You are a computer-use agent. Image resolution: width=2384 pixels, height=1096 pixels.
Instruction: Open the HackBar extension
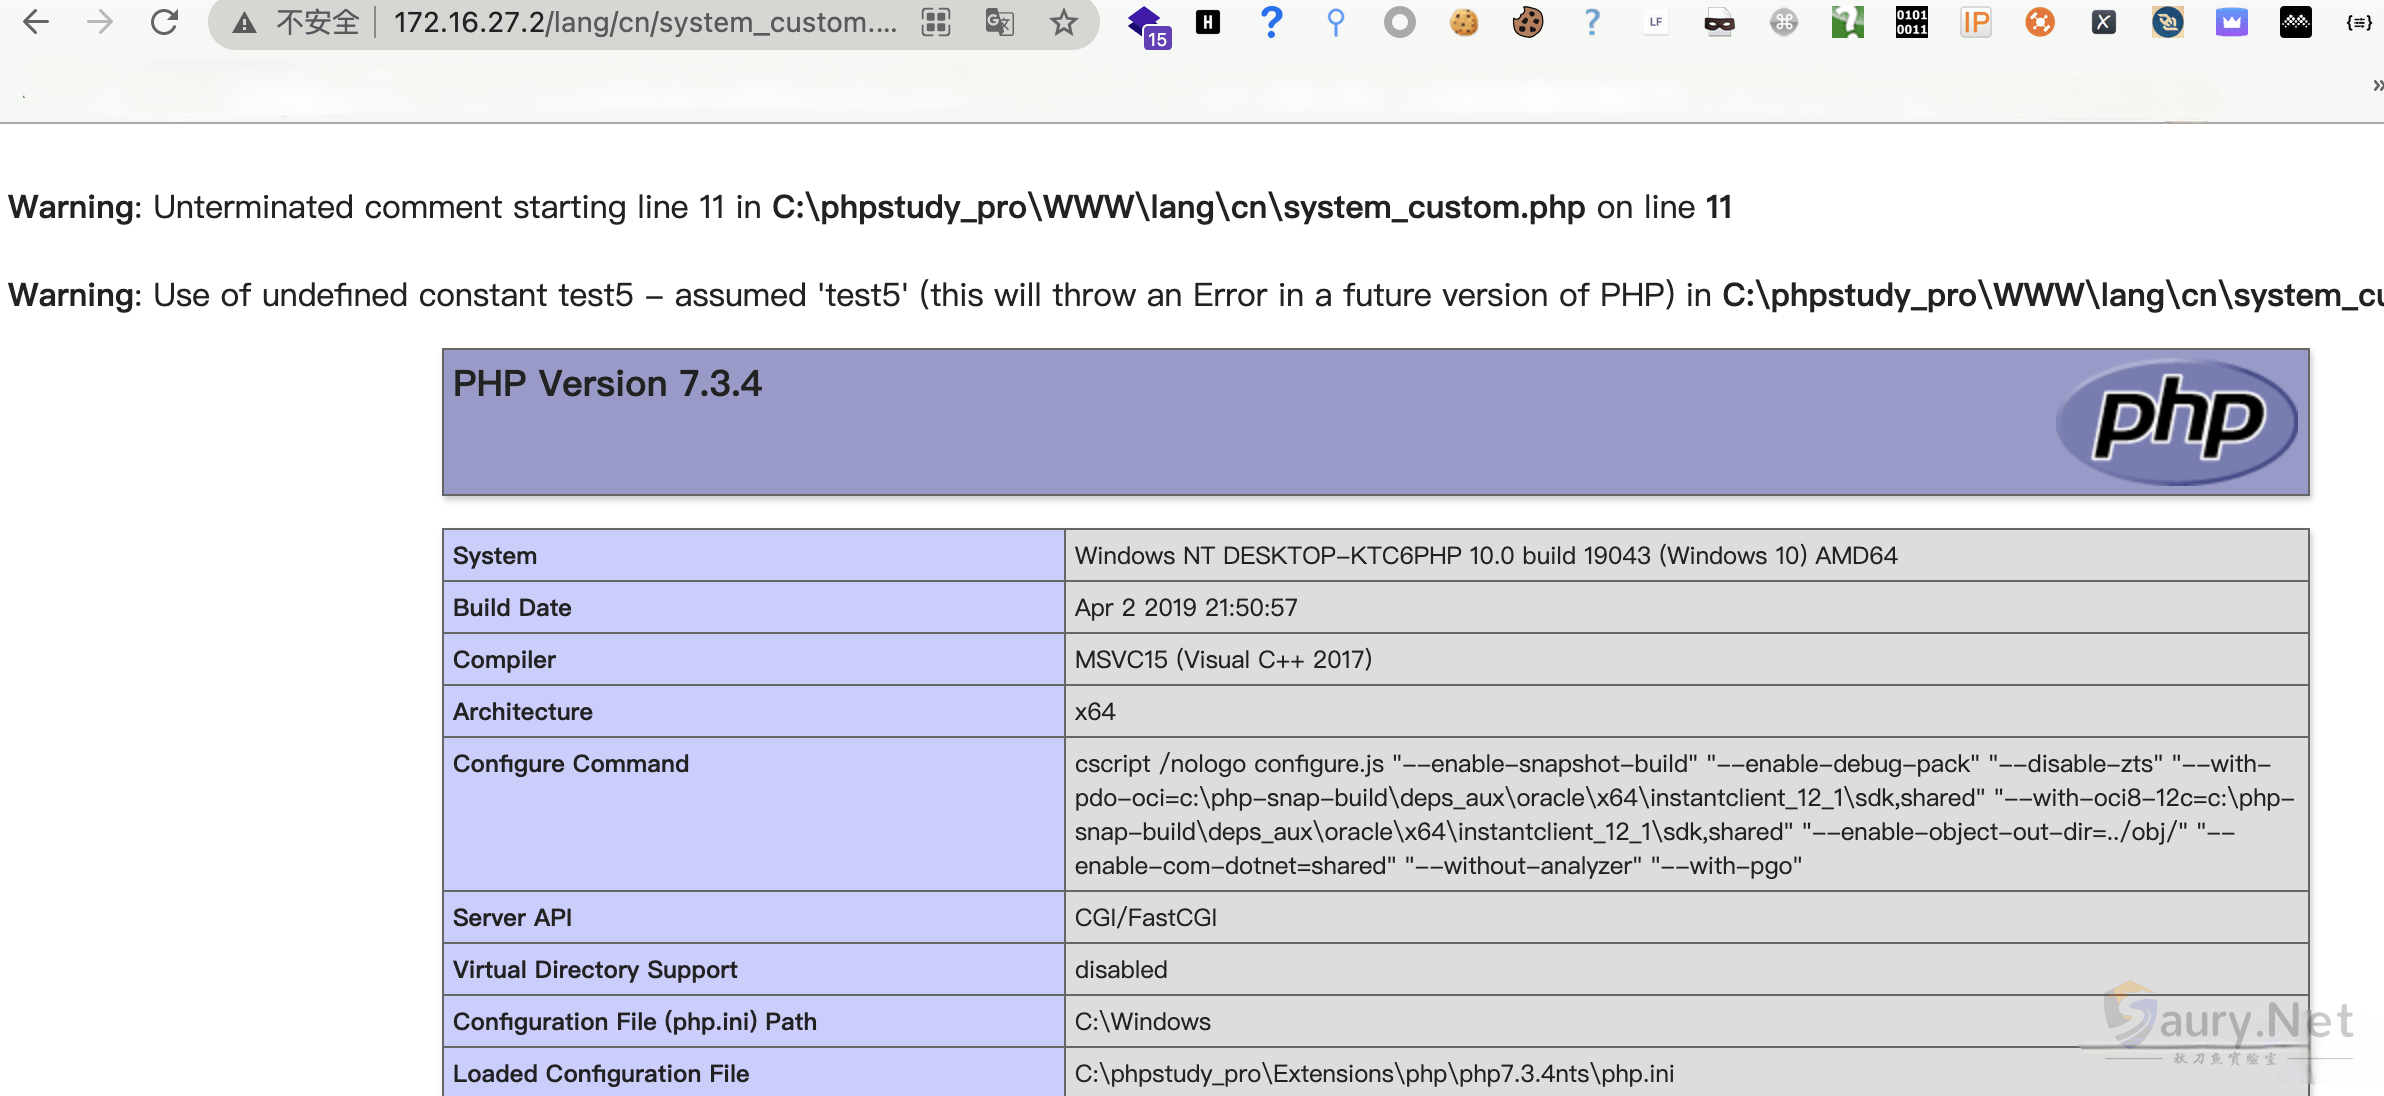1208,21
